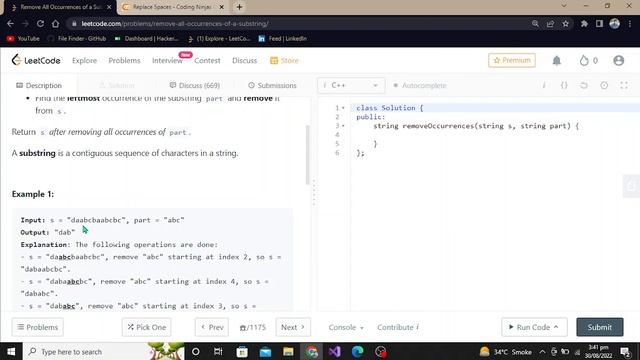The width and height of the screenshot is (640, 360).
Task: Open File Explorer from the taskbar
Action: (x=288, y=351)
